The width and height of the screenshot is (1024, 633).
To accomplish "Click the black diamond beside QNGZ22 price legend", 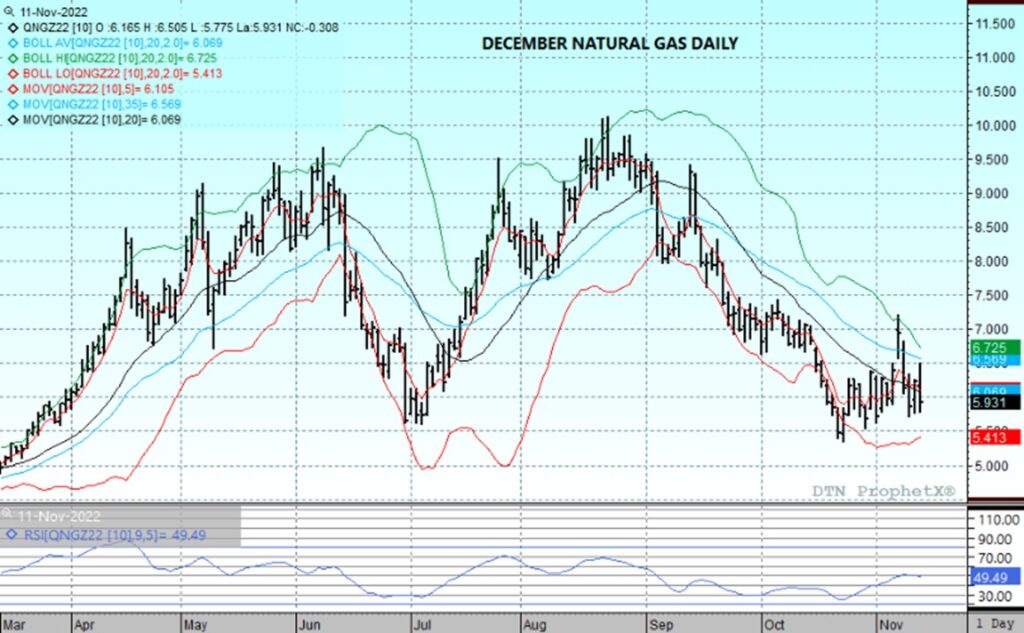I will (x=8, y=28).
